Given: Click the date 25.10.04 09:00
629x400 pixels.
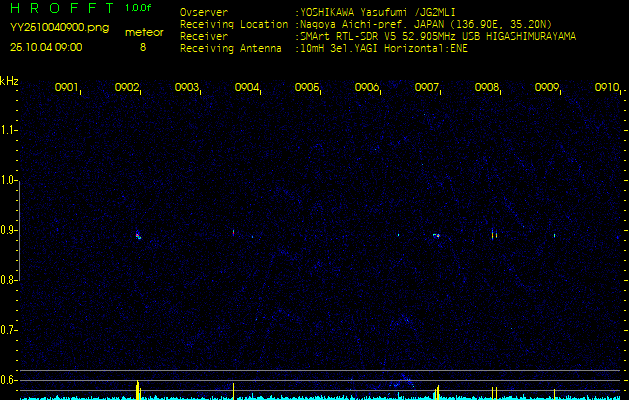Looking at the screenshot, I should (46, 46).
